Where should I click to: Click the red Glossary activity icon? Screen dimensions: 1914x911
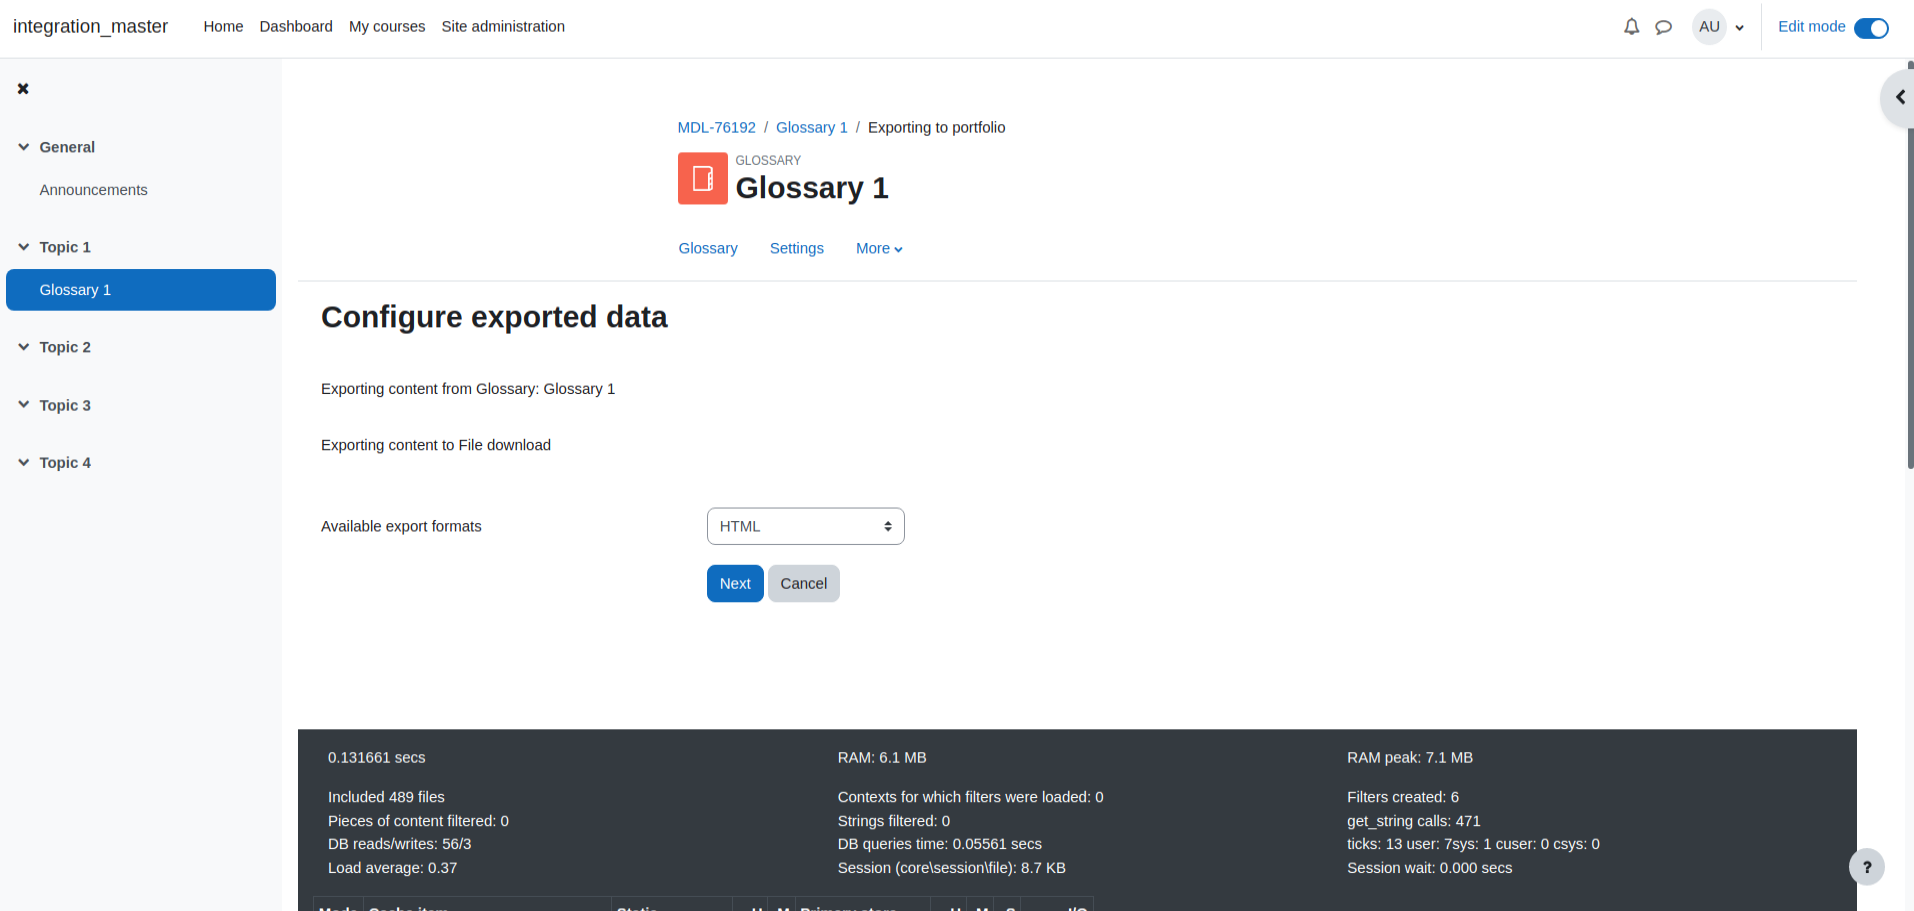pyautogui.click(x=703, y=178)
